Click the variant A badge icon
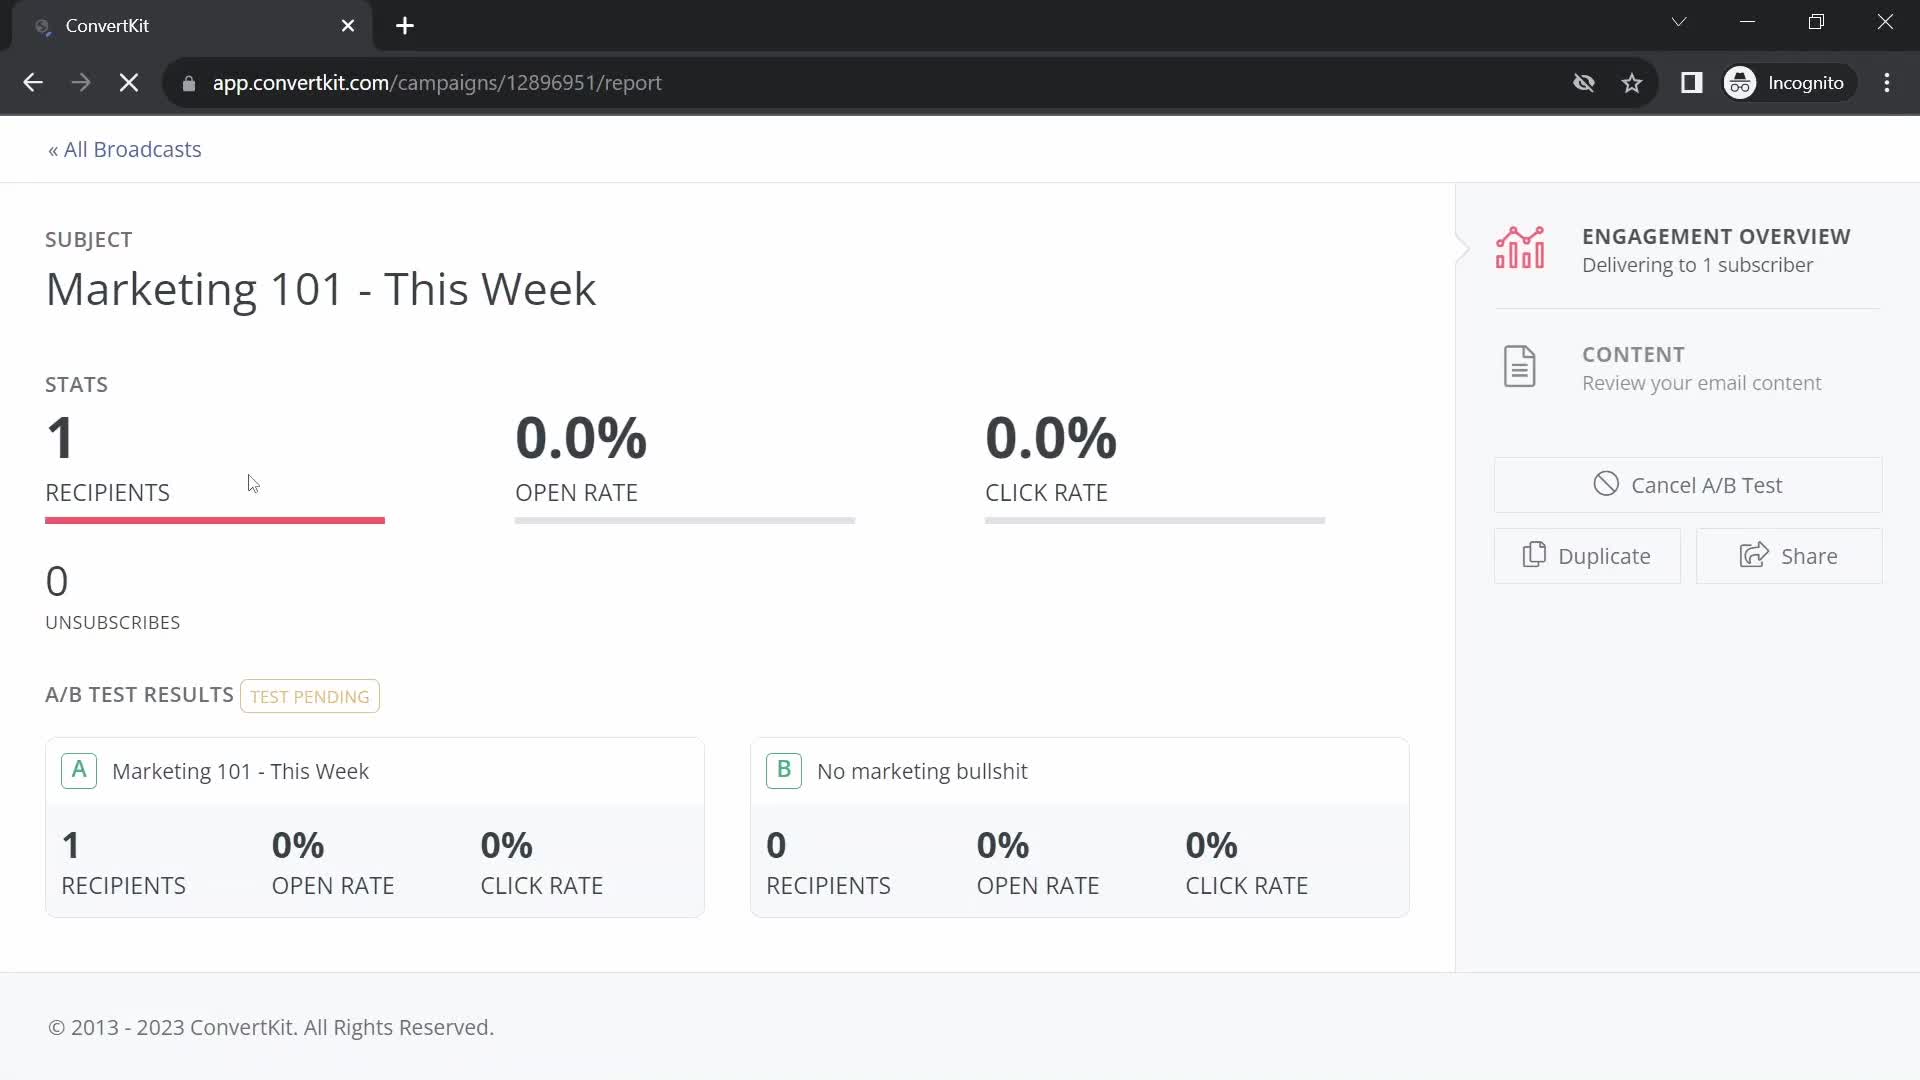 click(x=79, y=771)
